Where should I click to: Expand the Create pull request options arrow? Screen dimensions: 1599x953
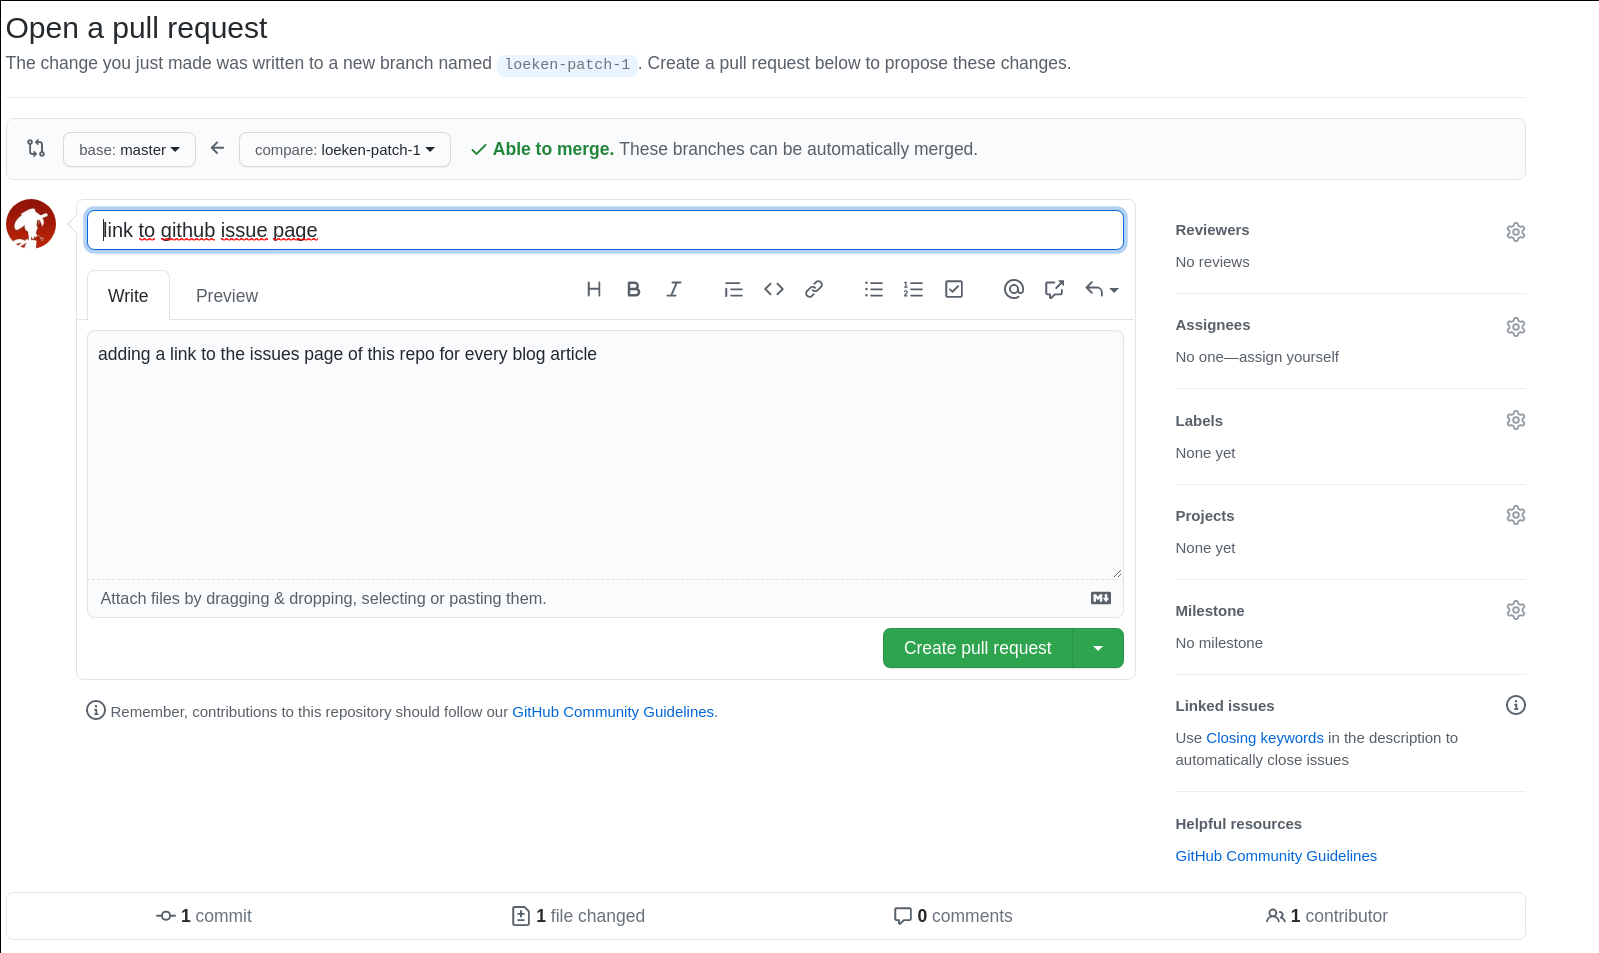1098,648
